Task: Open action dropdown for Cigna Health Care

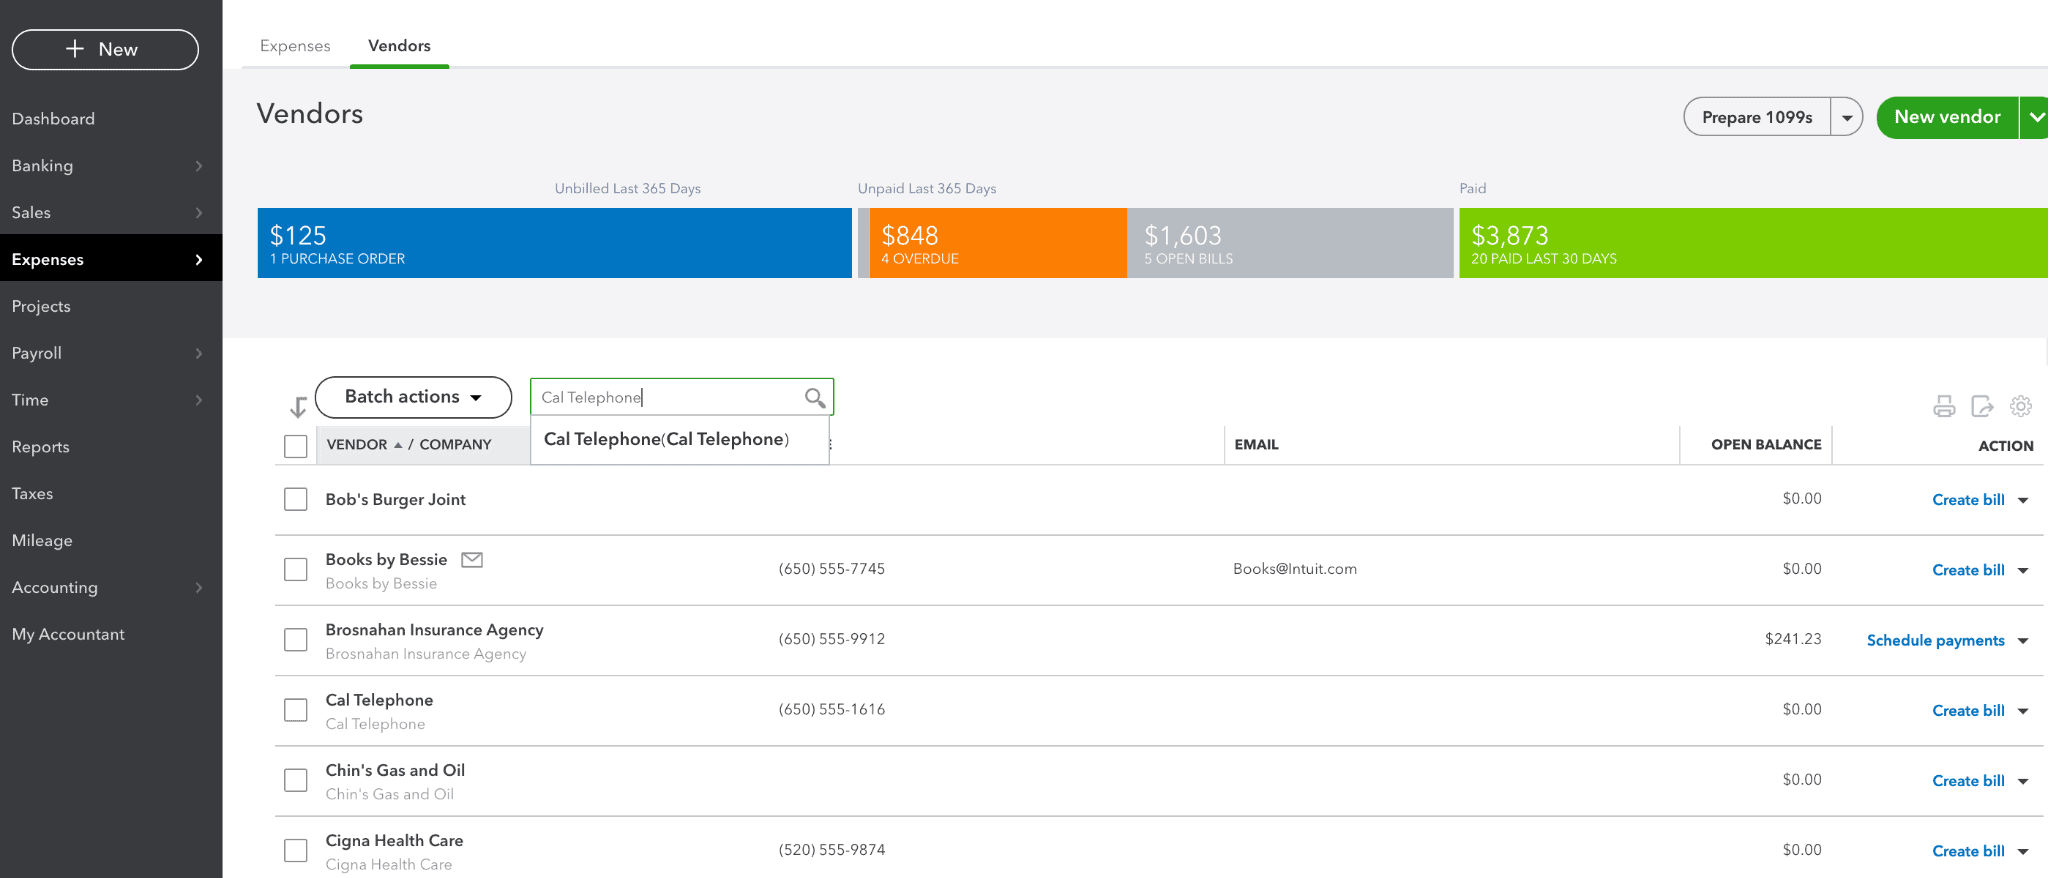Action: tap(2023, 851)
